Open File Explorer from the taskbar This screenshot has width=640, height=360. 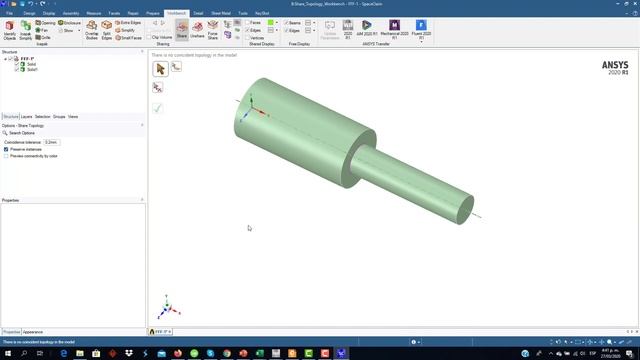click(80, 353)
